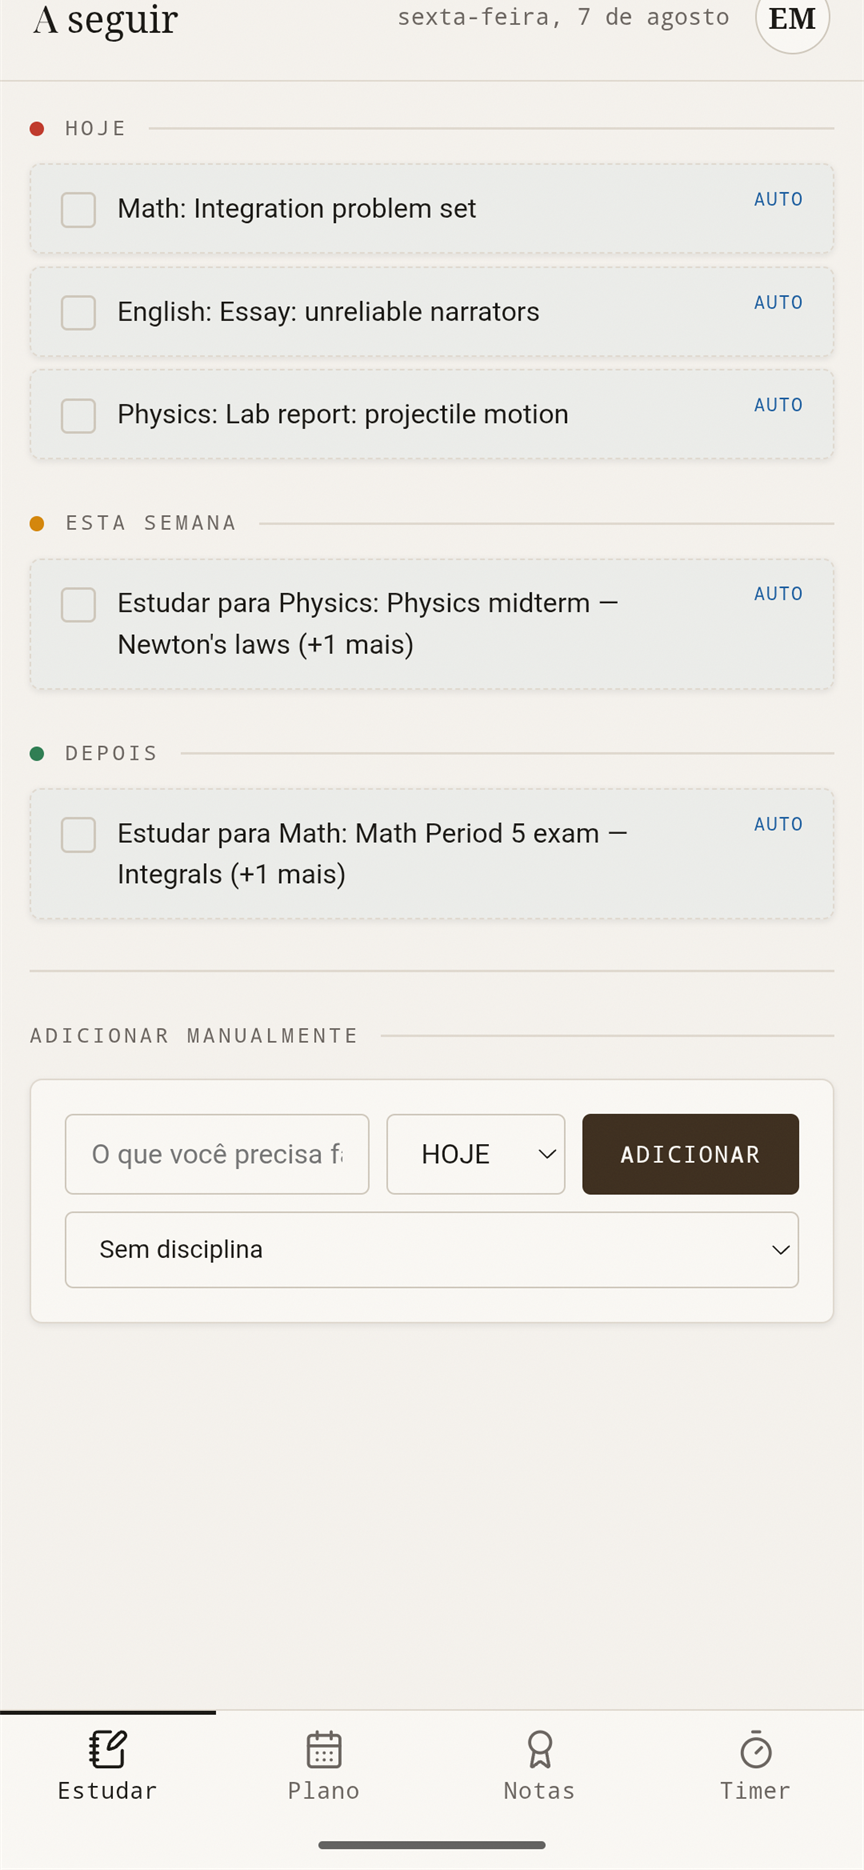Open the Estudar notebook icon tab
This screenshot has height=1870, width=864.
pyautogui.click(x=107, y=1749)
